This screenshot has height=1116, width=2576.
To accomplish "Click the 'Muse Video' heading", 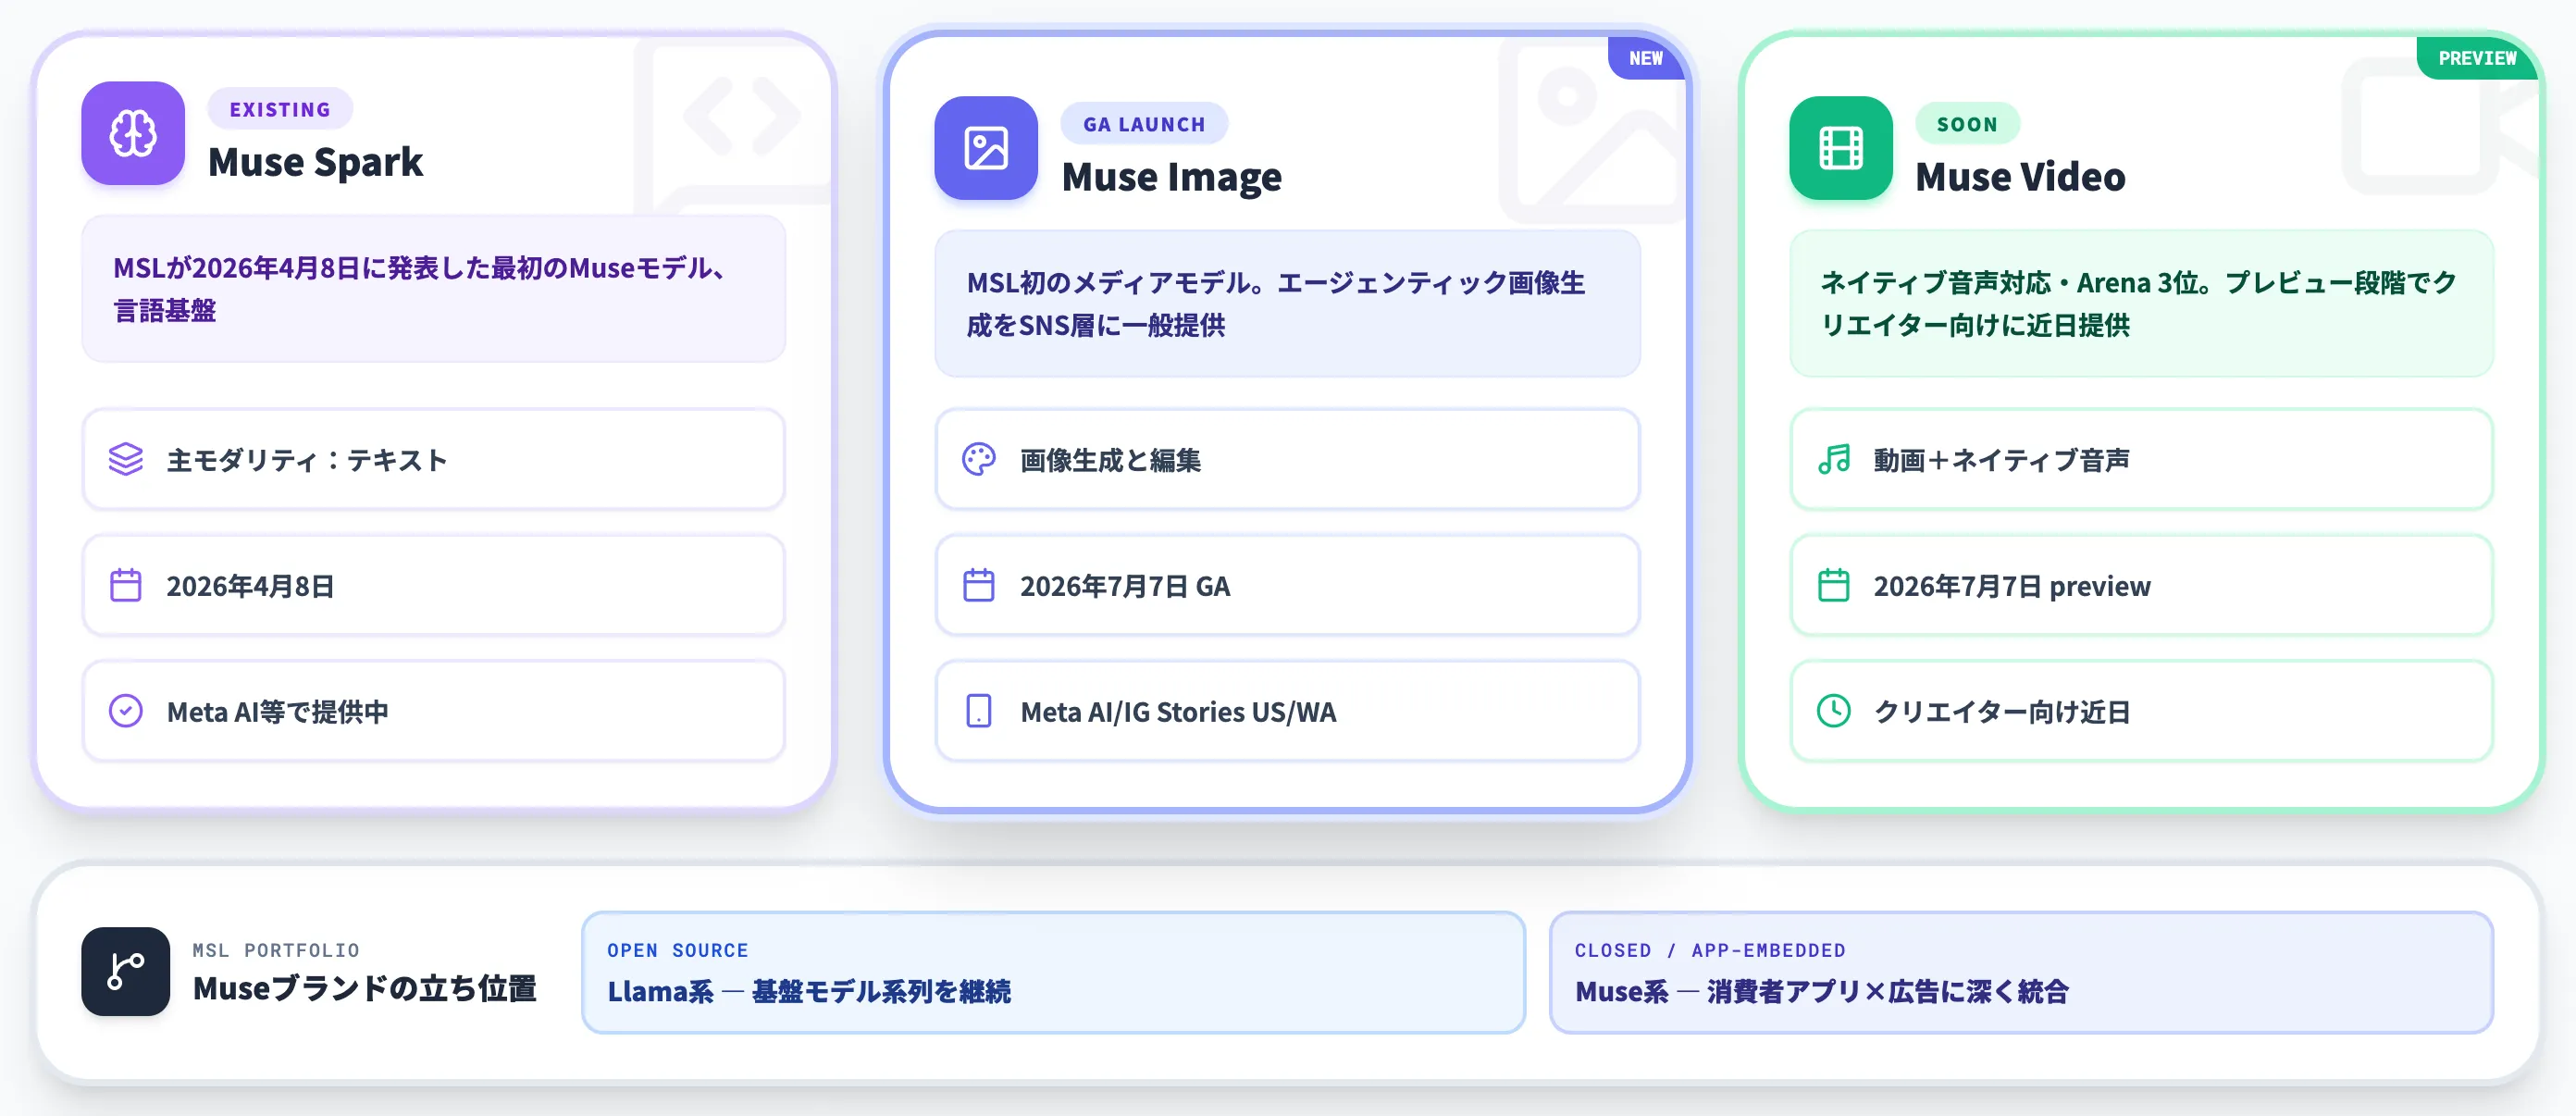I will [x=2020, y=178].
